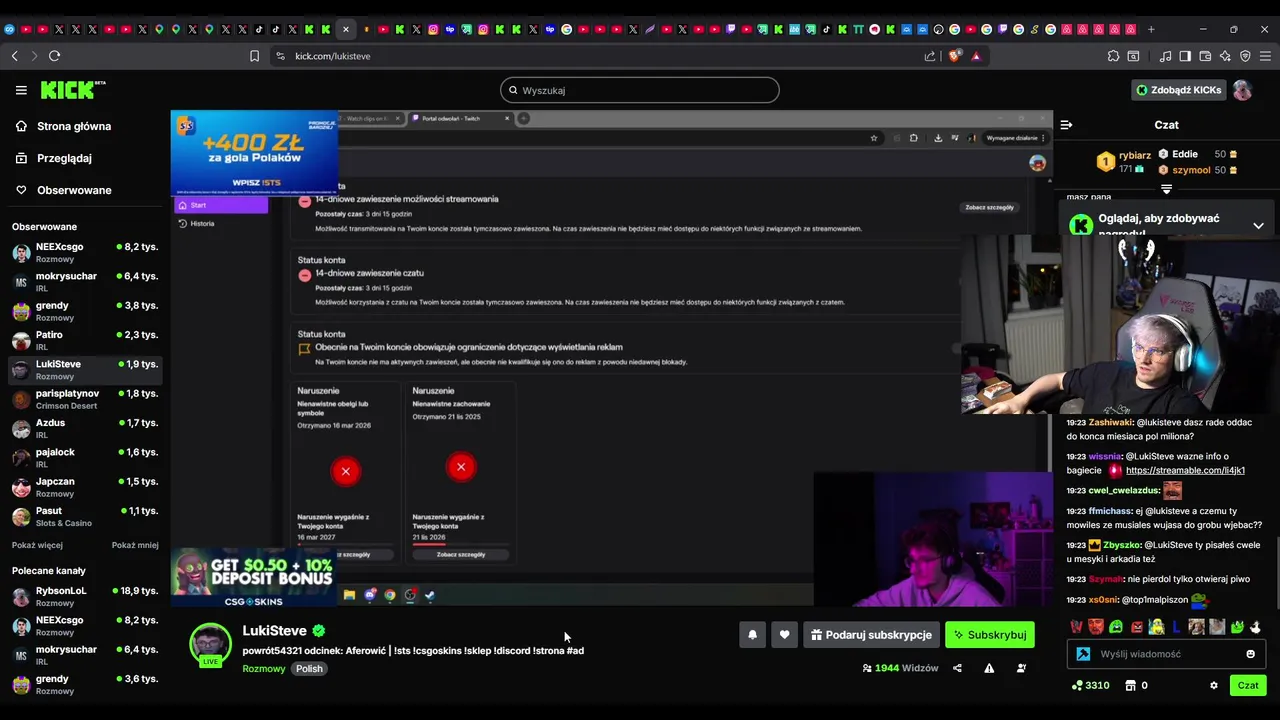
Task: Open the shop icon next to 0
Action: pyautogui.click(x=1131, y=686)
